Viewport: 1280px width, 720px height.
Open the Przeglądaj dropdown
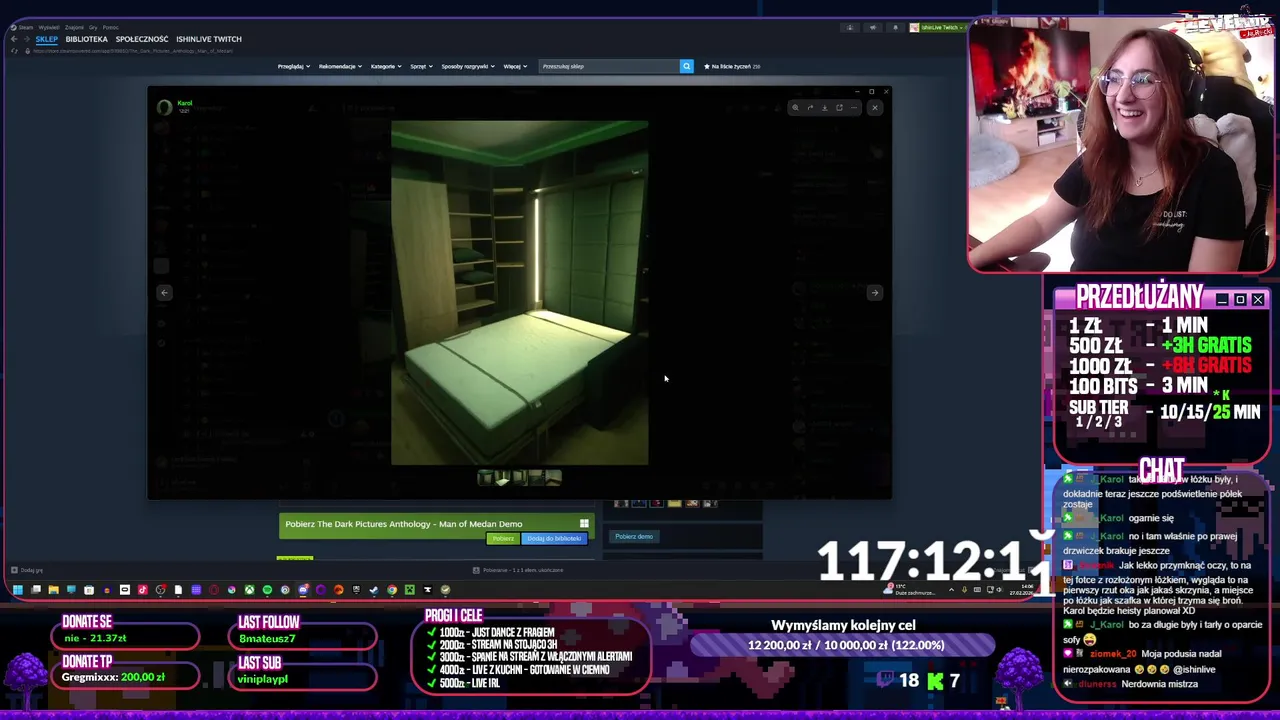(x=293, y=66)
